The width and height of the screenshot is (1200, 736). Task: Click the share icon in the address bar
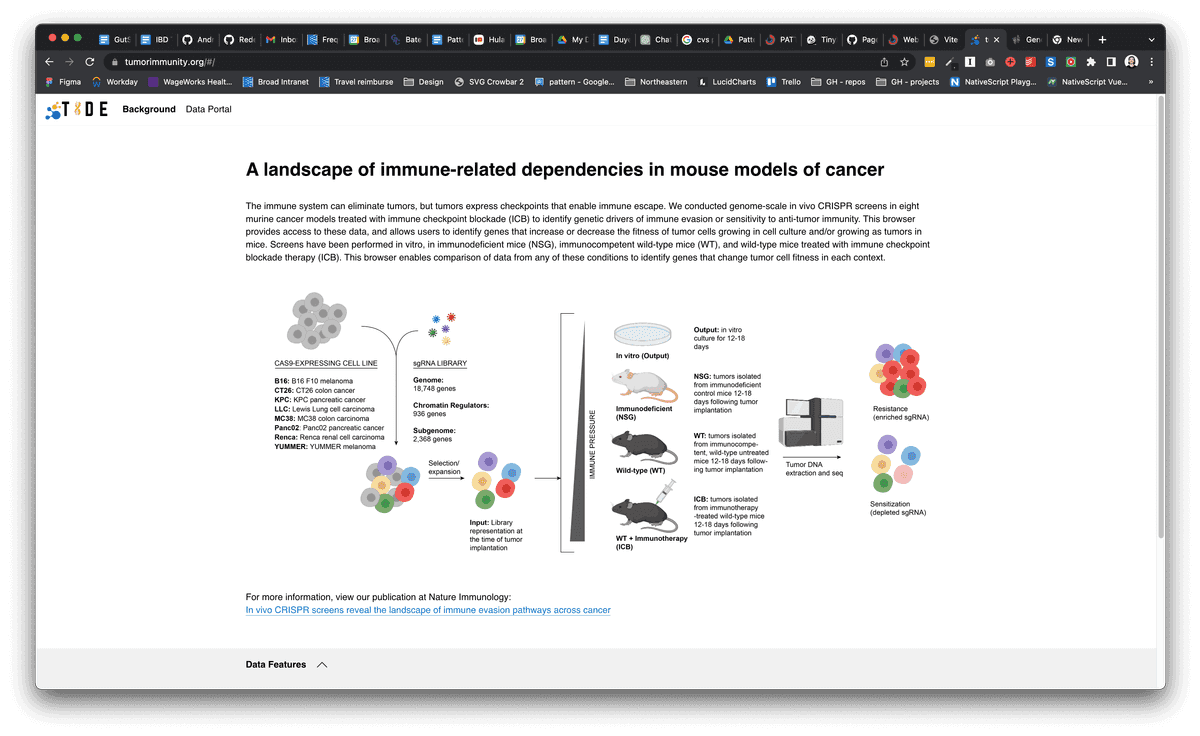884,61
